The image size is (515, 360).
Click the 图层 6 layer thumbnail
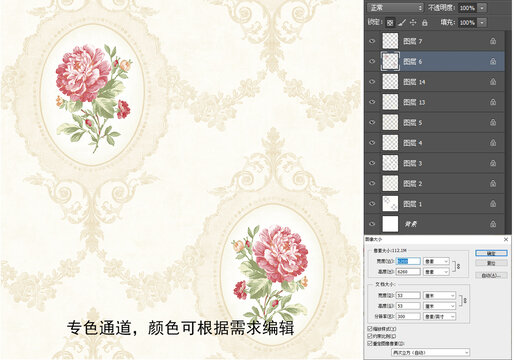[x=390, y=62]
